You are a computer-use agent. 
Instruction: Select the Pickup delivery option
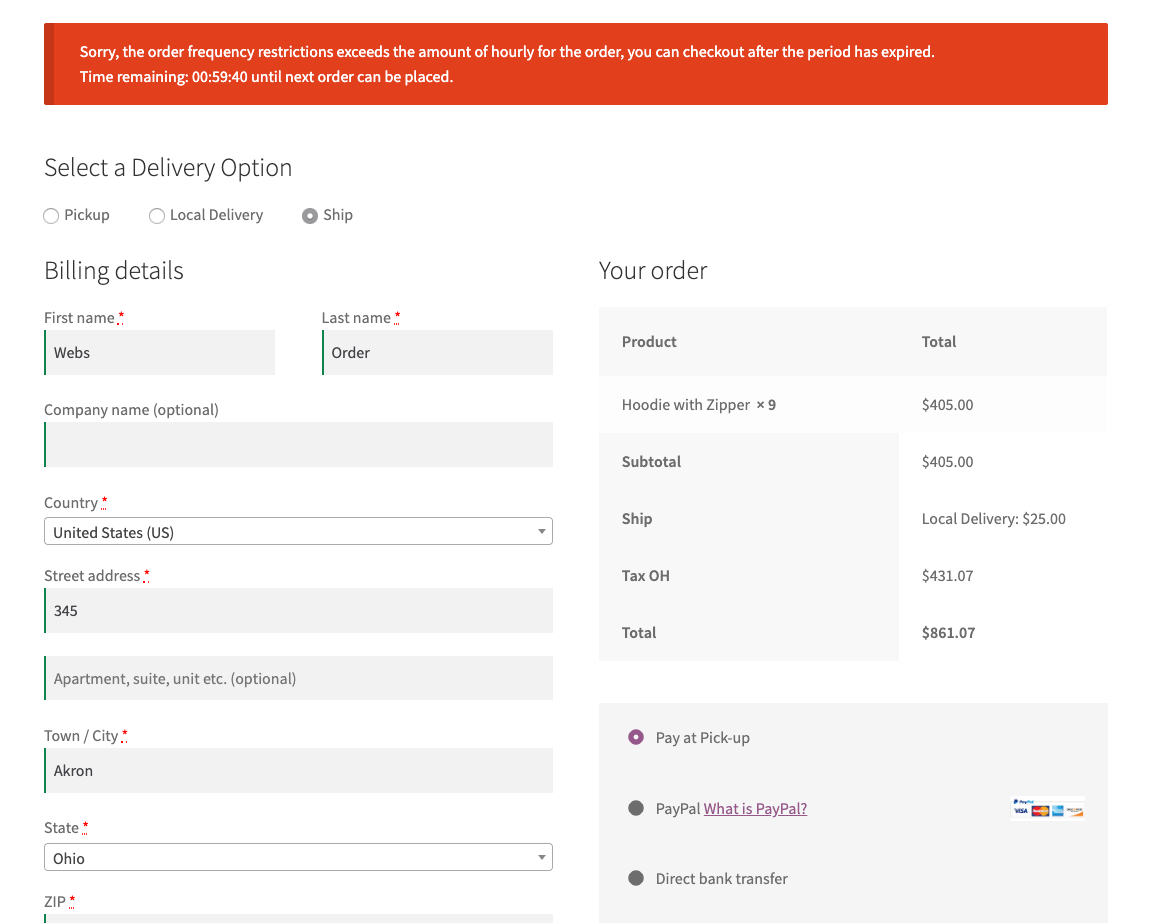tap(50, 216)
